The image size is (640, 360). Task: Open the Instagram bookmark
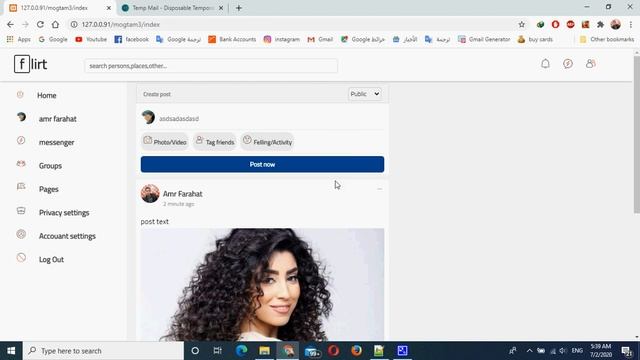click(x=282, y=39)
